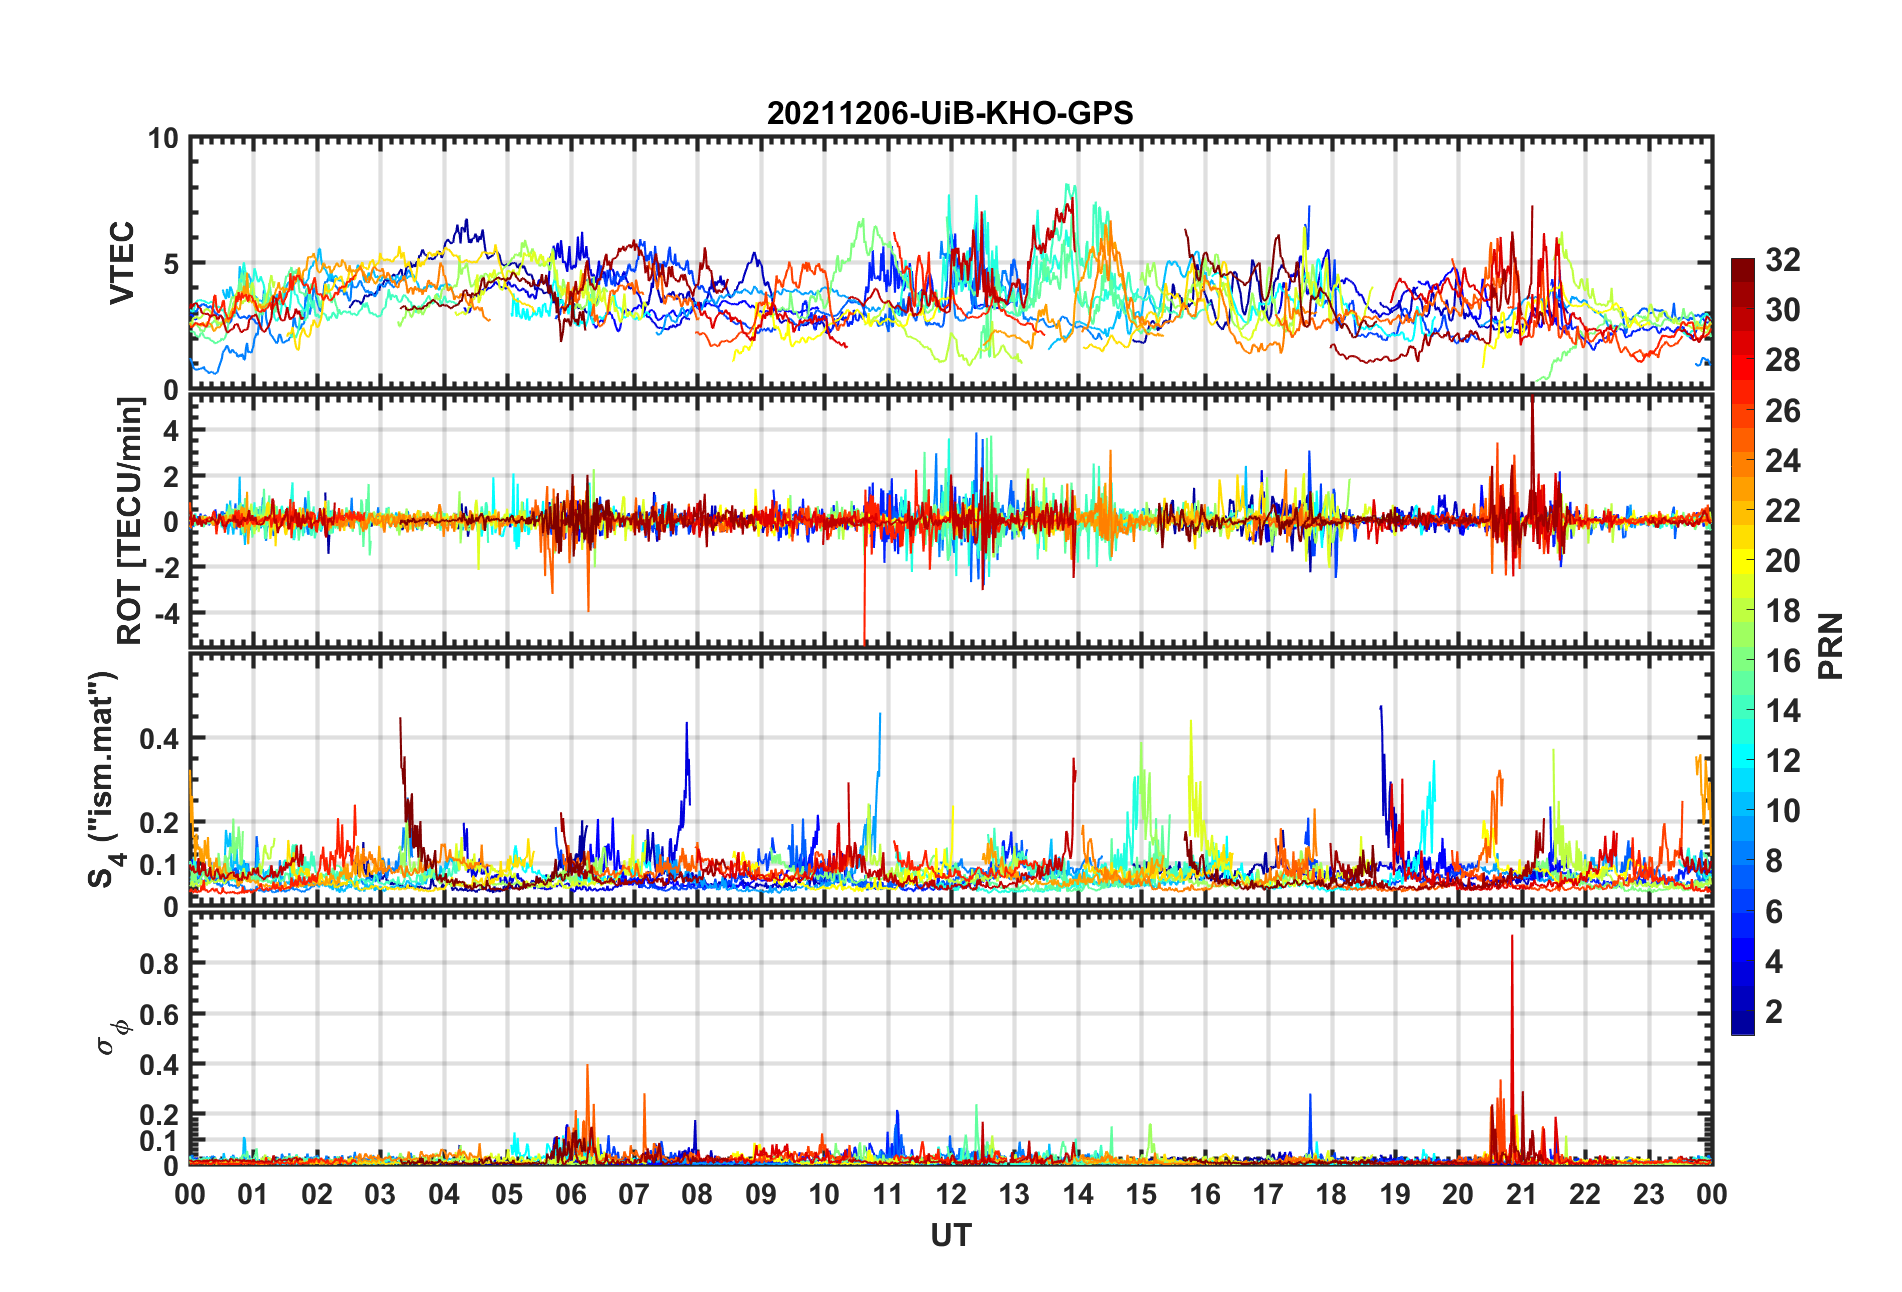1902x1292 pixels.
Task: Click VTEC y-axis tick label 10
Action: (163, 138)
